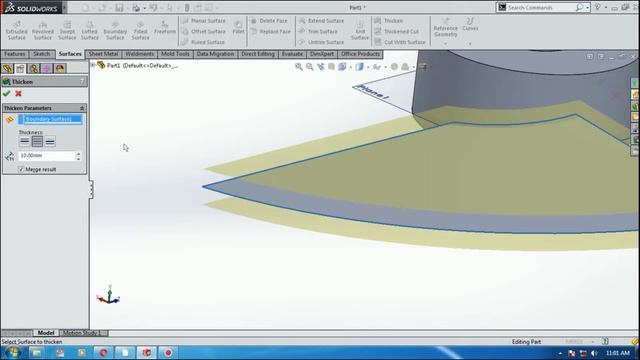640x360 pixels.
Task: Open the Boundary Surface tool
Action: click(115, 31)
